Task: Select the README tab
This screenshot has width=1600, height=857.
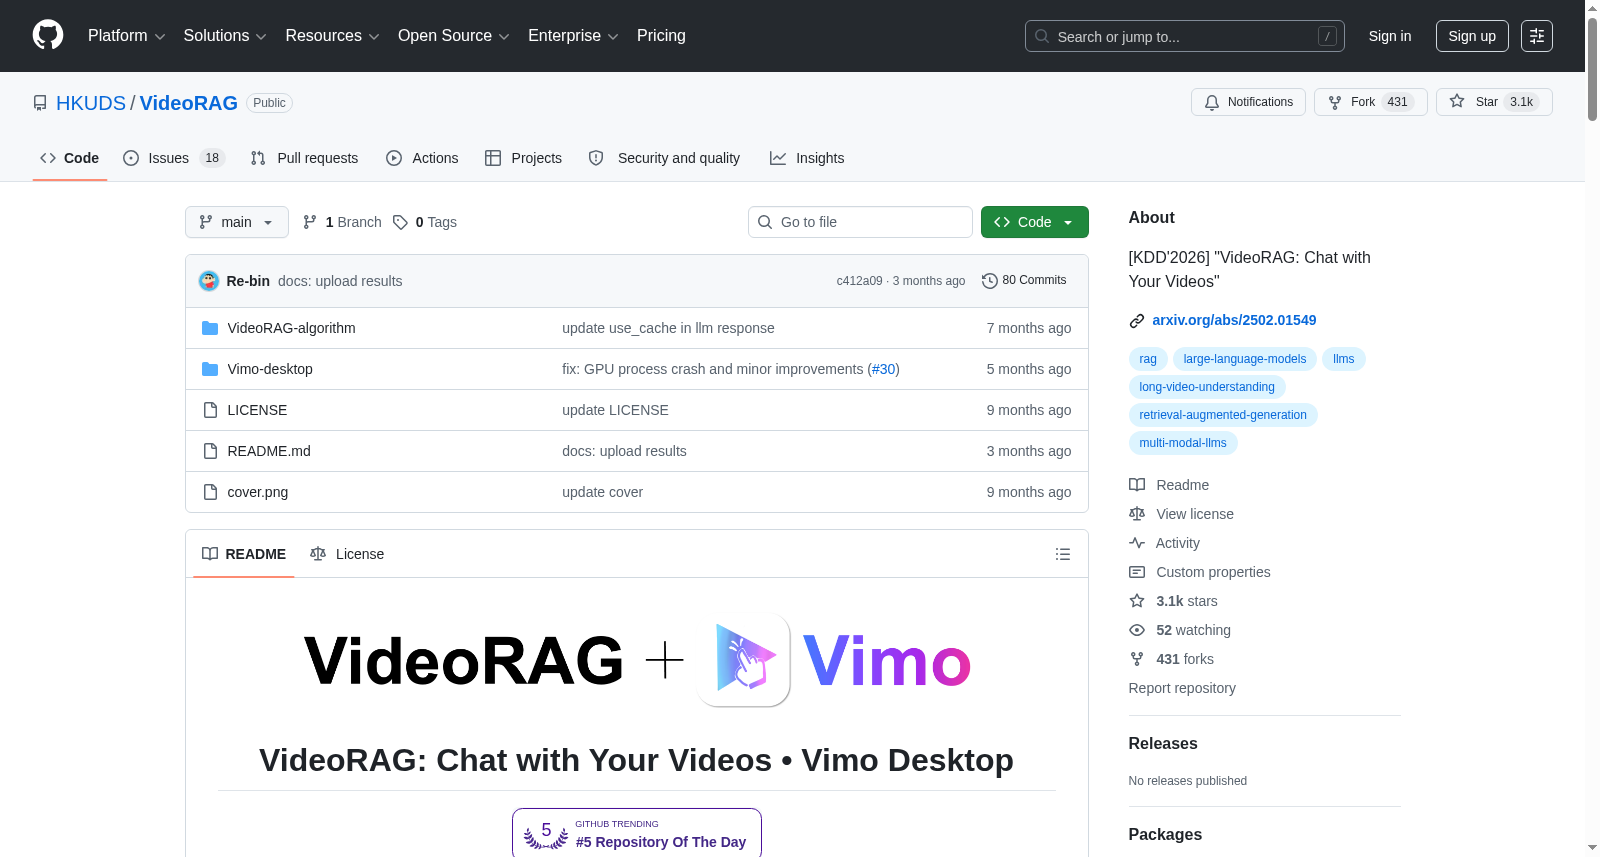Action: tap(244, 554)
